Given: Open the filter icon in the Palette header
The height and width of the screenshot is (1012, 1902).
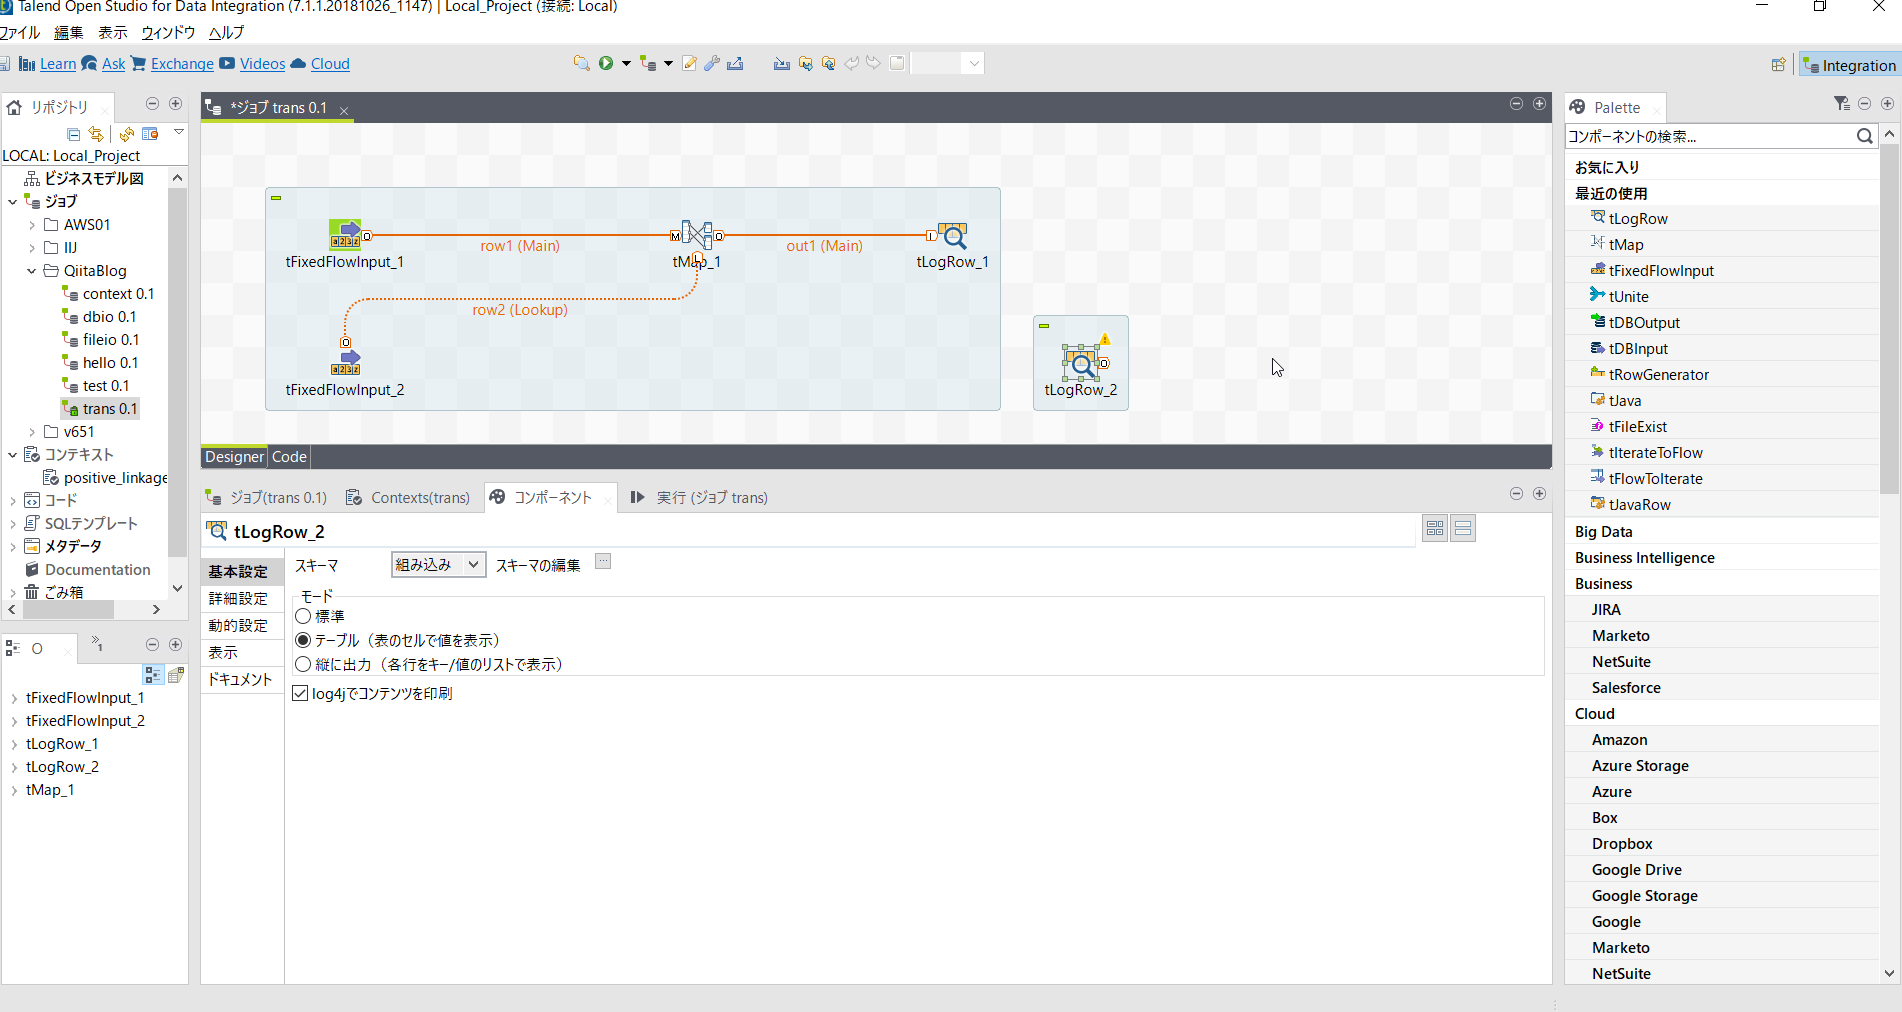Looking at the screenshot, I should pyautogui.click(x=1841, y=103).
